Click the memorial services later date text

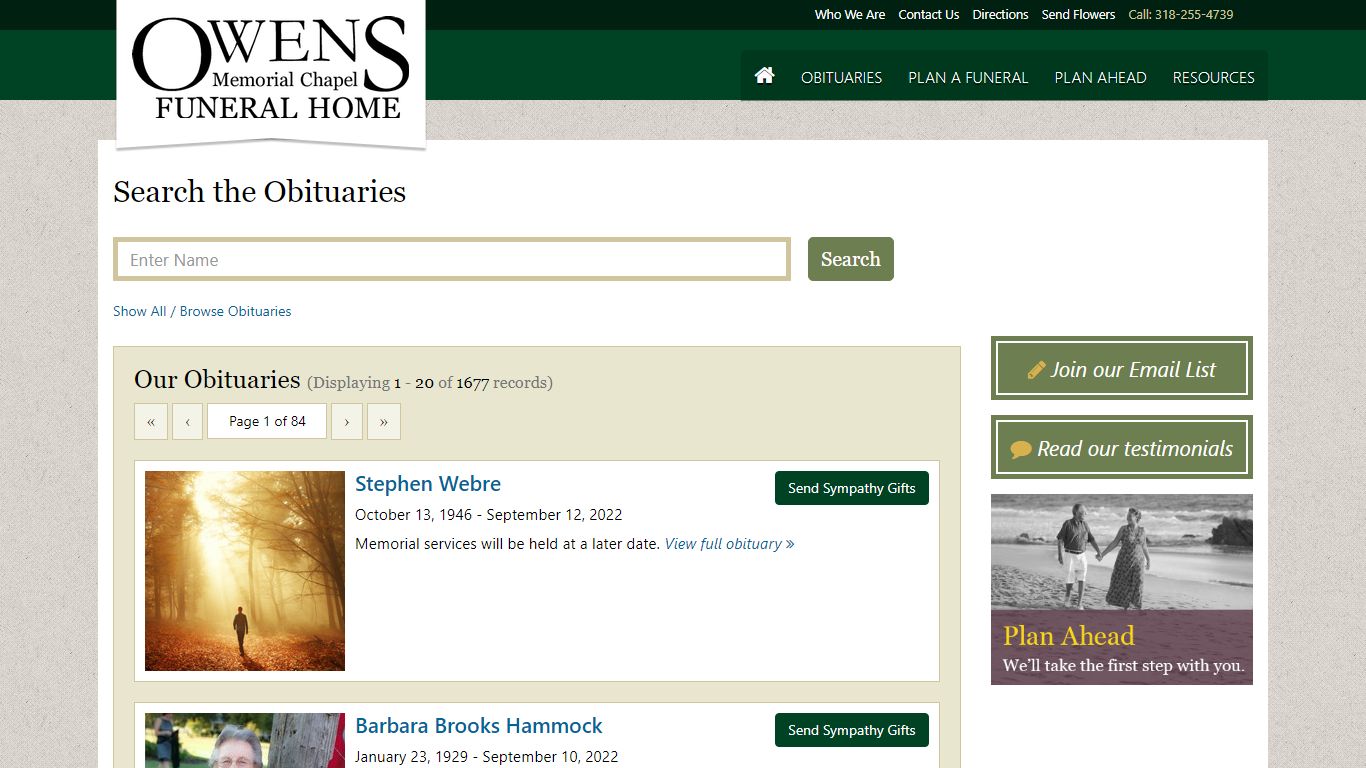(x=508, y=544)
